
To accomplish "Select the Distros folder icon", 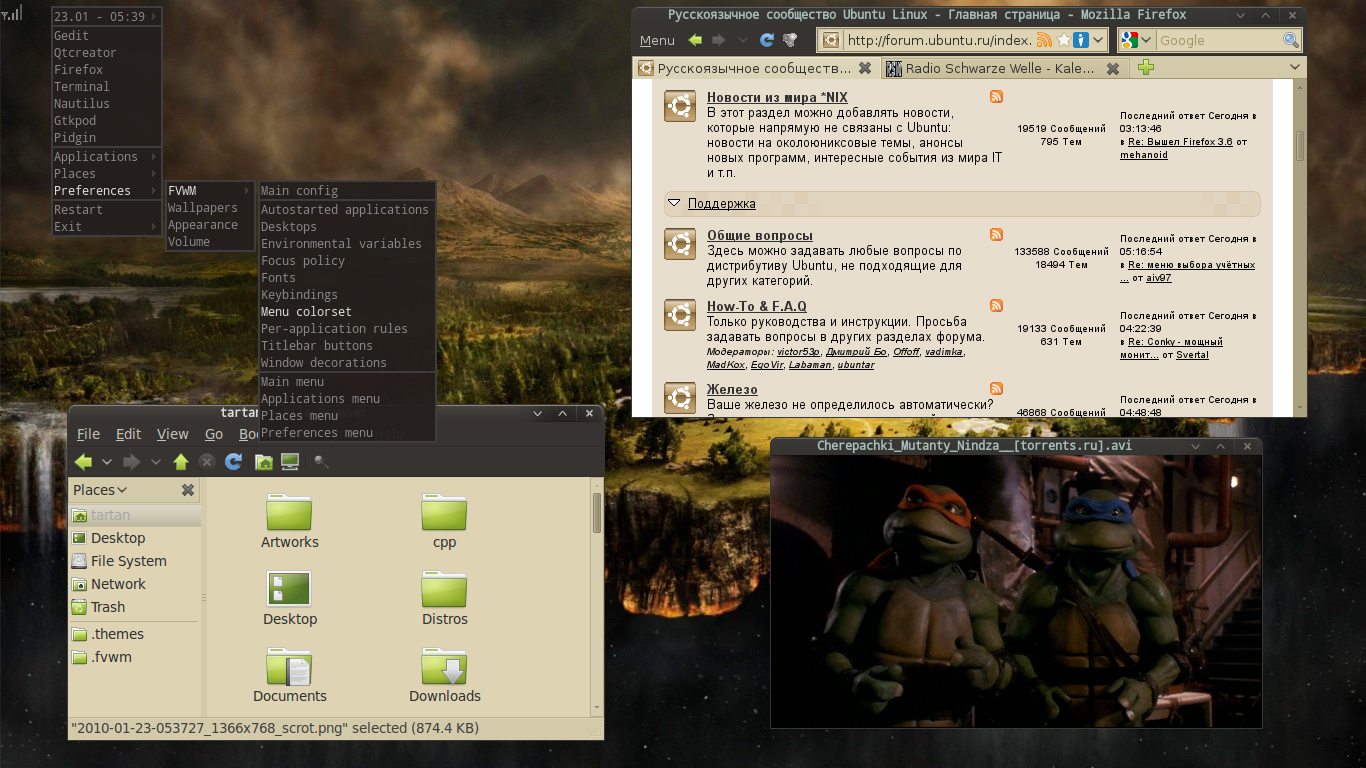I will [444, 589].
